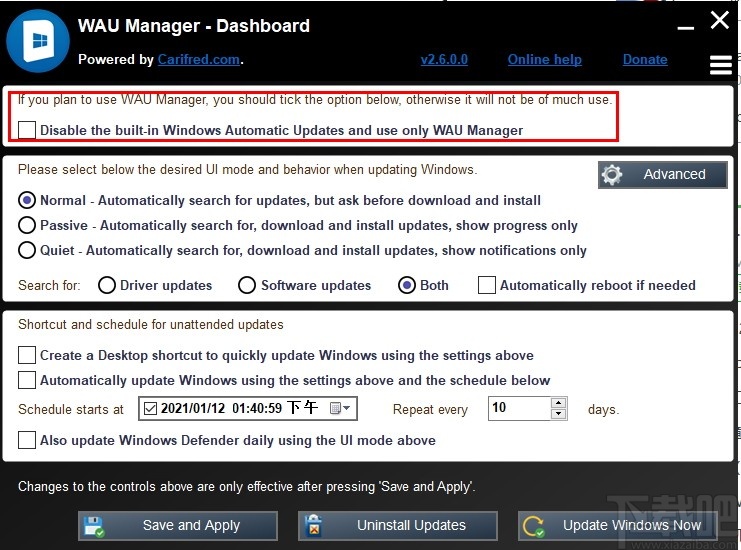Open the Online help link

(x=544, y=60)
